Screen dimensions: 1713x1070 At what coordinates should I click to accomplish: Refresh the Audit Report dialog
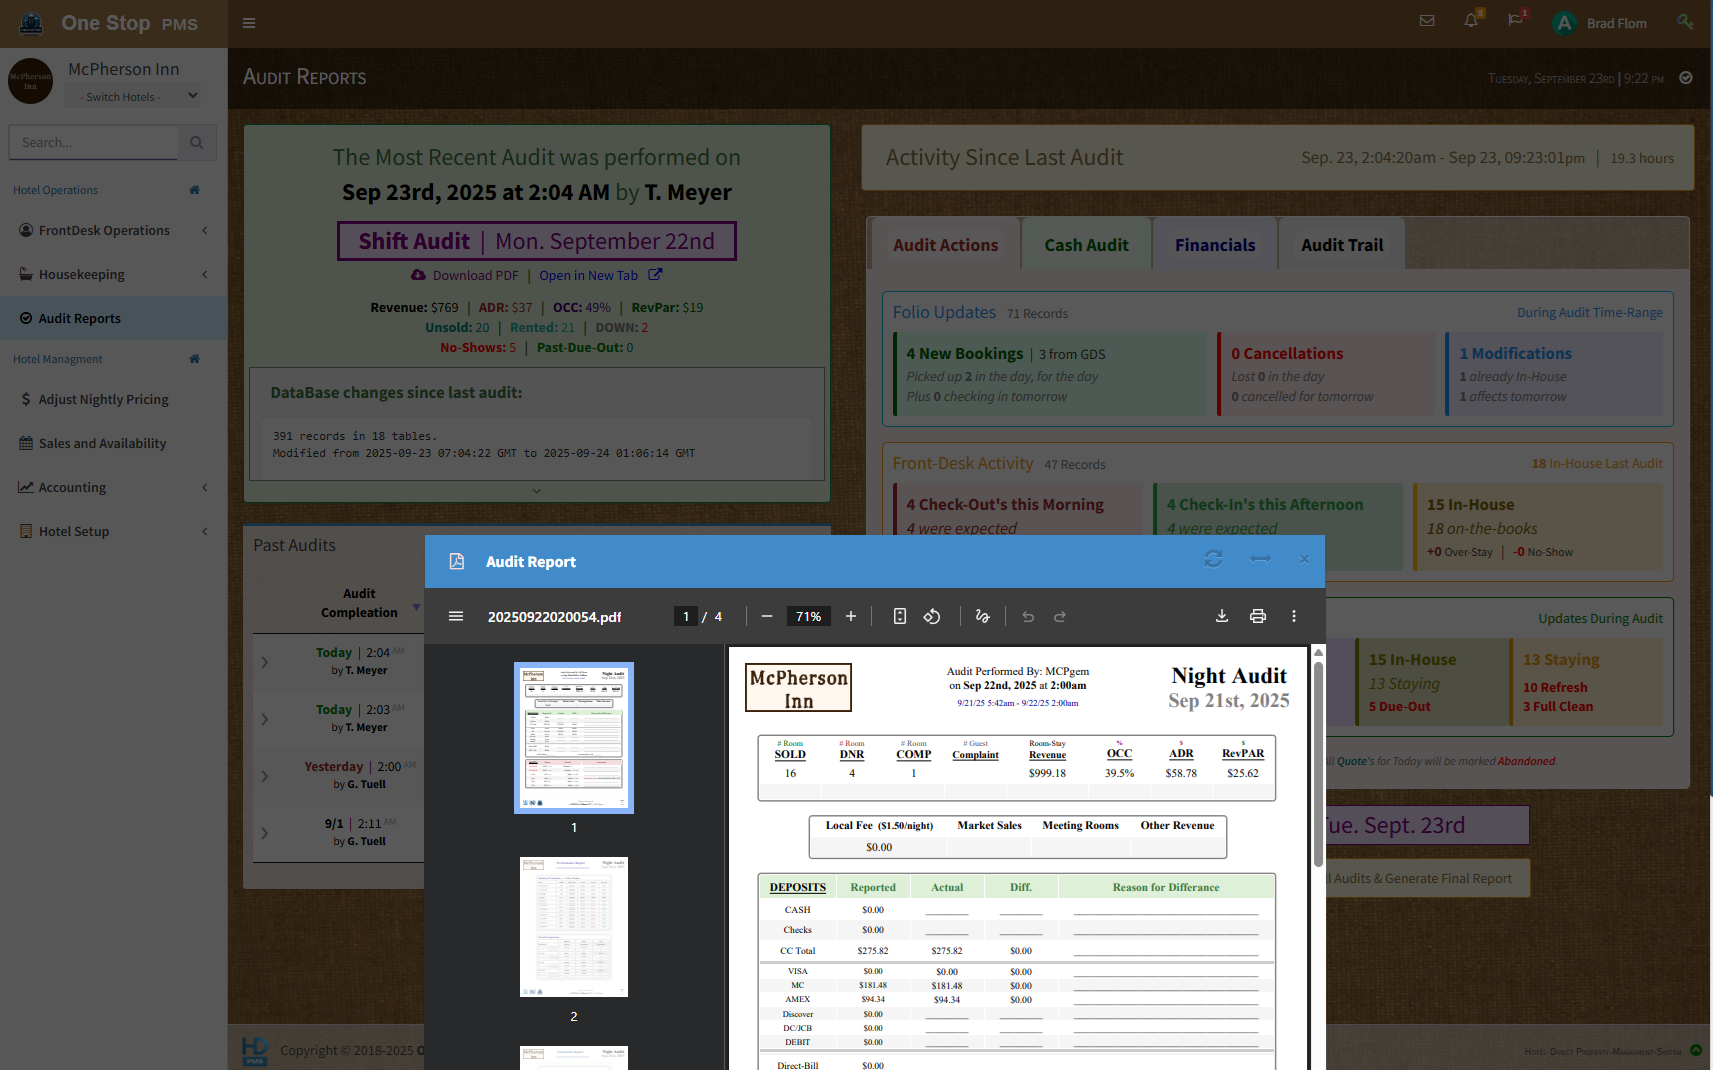(1213, 559)
